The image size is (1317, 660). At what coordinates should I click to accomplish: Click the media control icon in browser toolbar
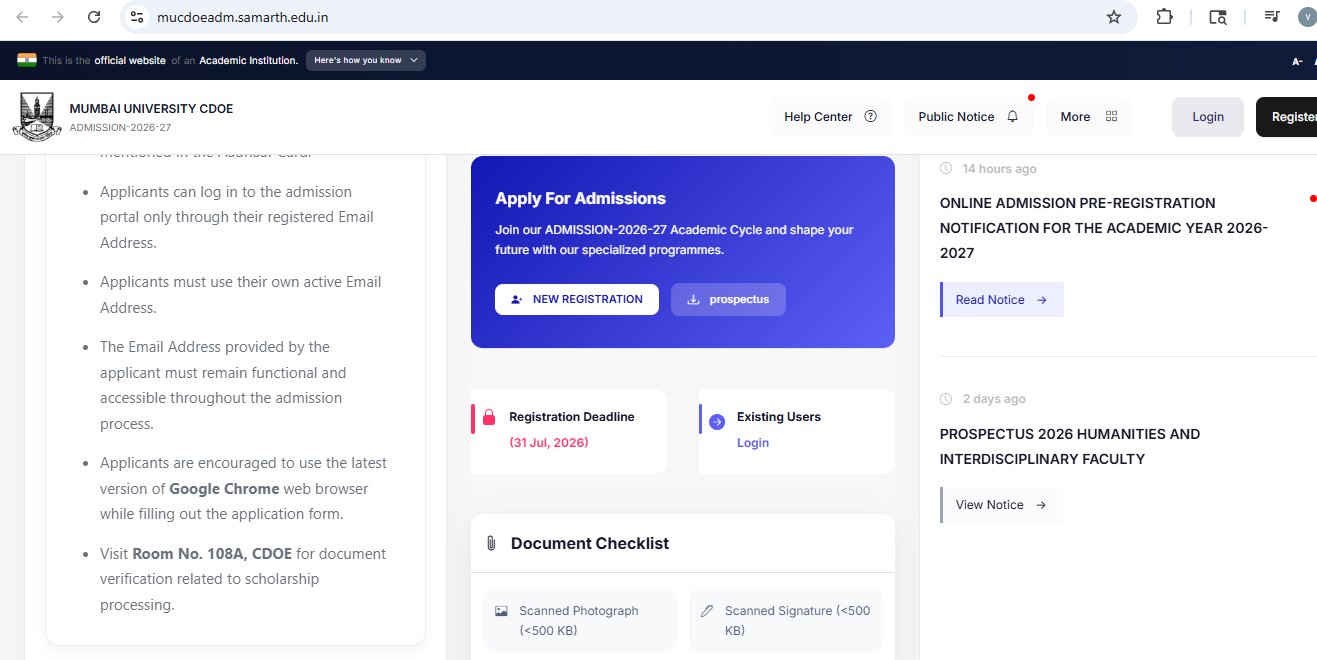pos(1271,17)
